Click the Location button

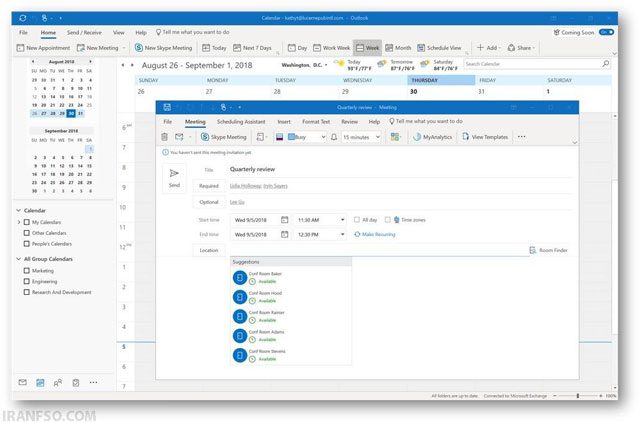209,250
